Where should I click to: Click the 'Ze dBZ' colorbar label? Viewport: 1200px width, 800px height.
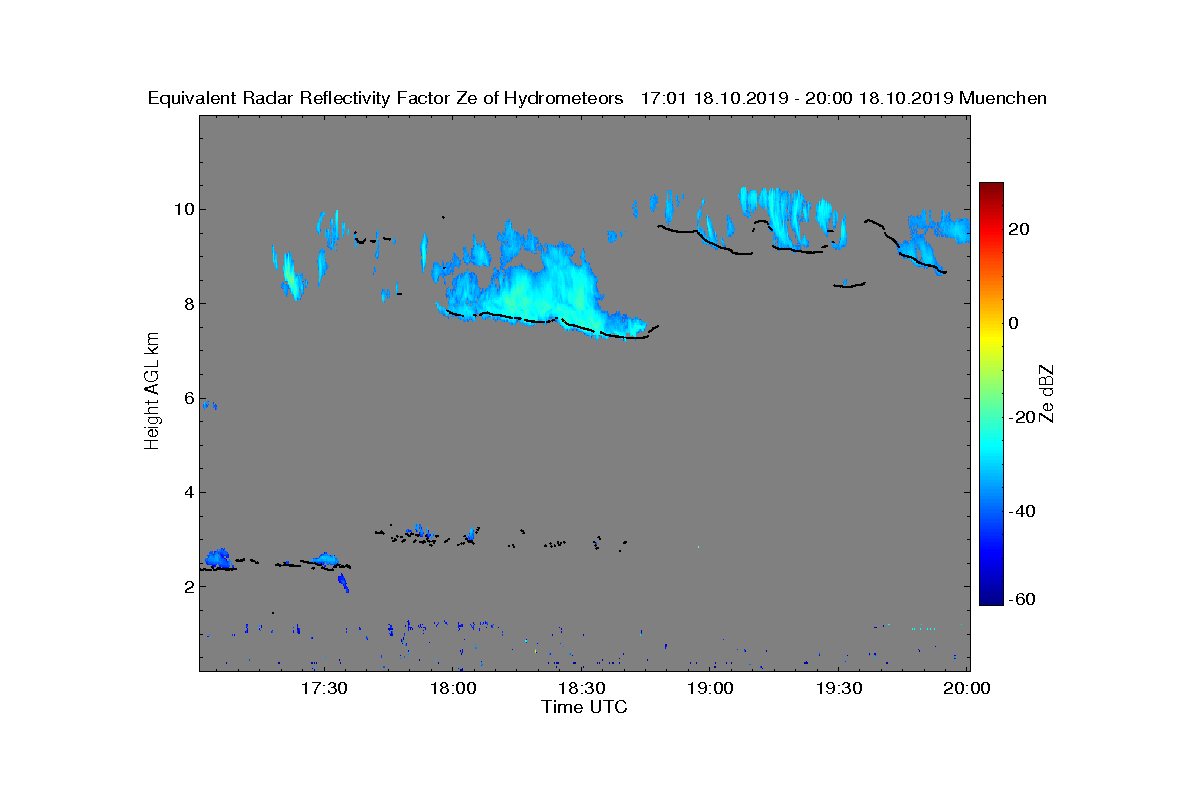tap(1048, 393)
